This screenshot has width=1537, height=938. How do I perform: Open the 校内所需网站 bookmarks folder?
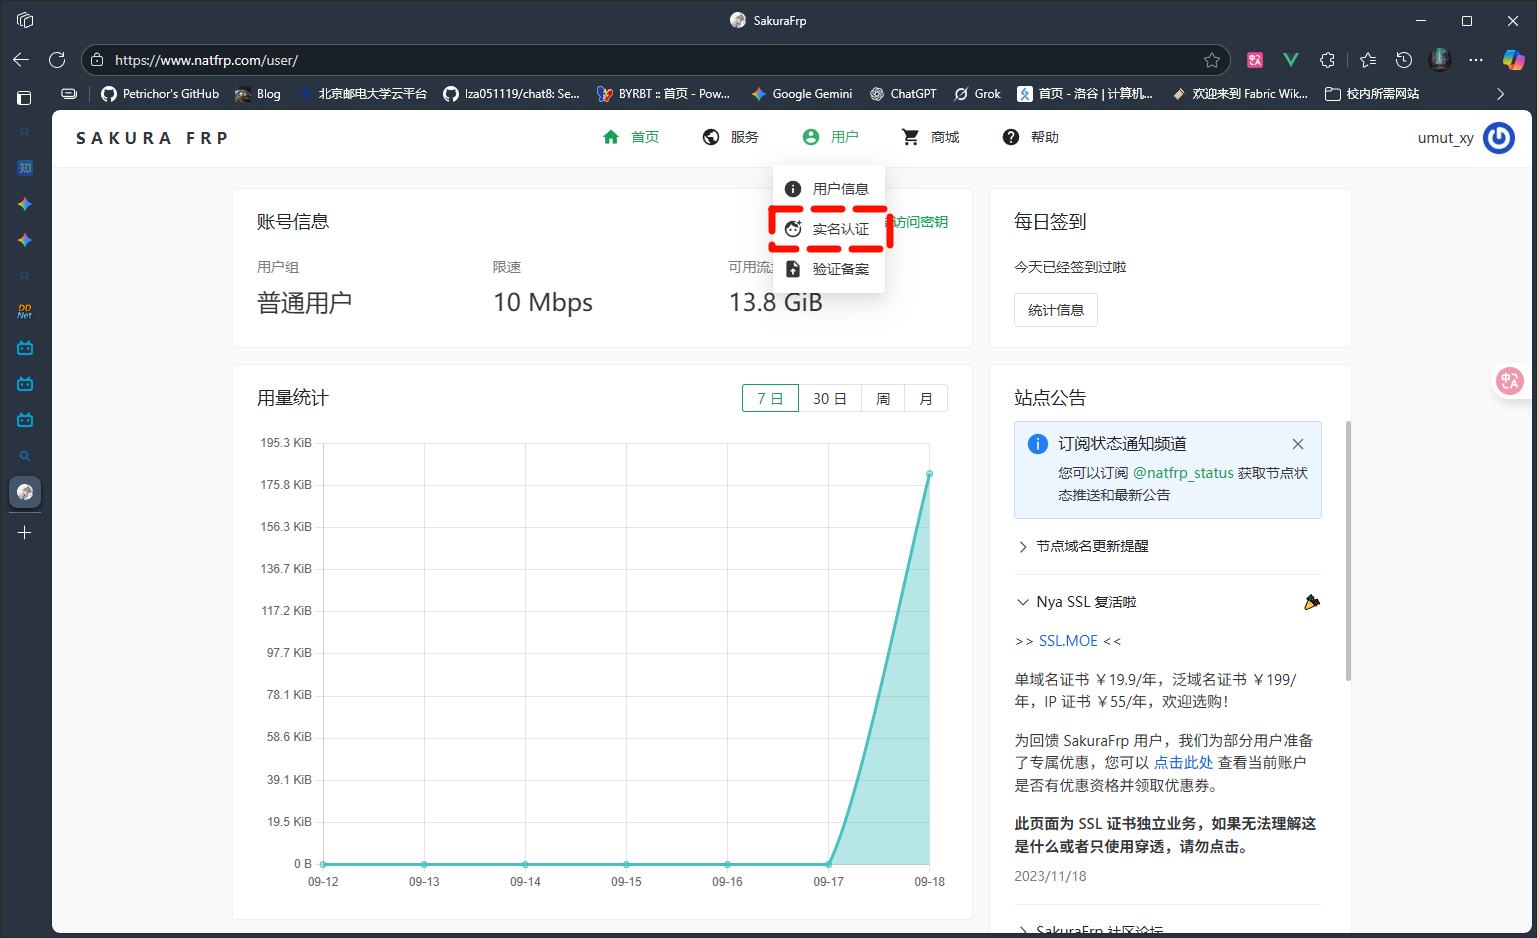(x=1372, y=94)
